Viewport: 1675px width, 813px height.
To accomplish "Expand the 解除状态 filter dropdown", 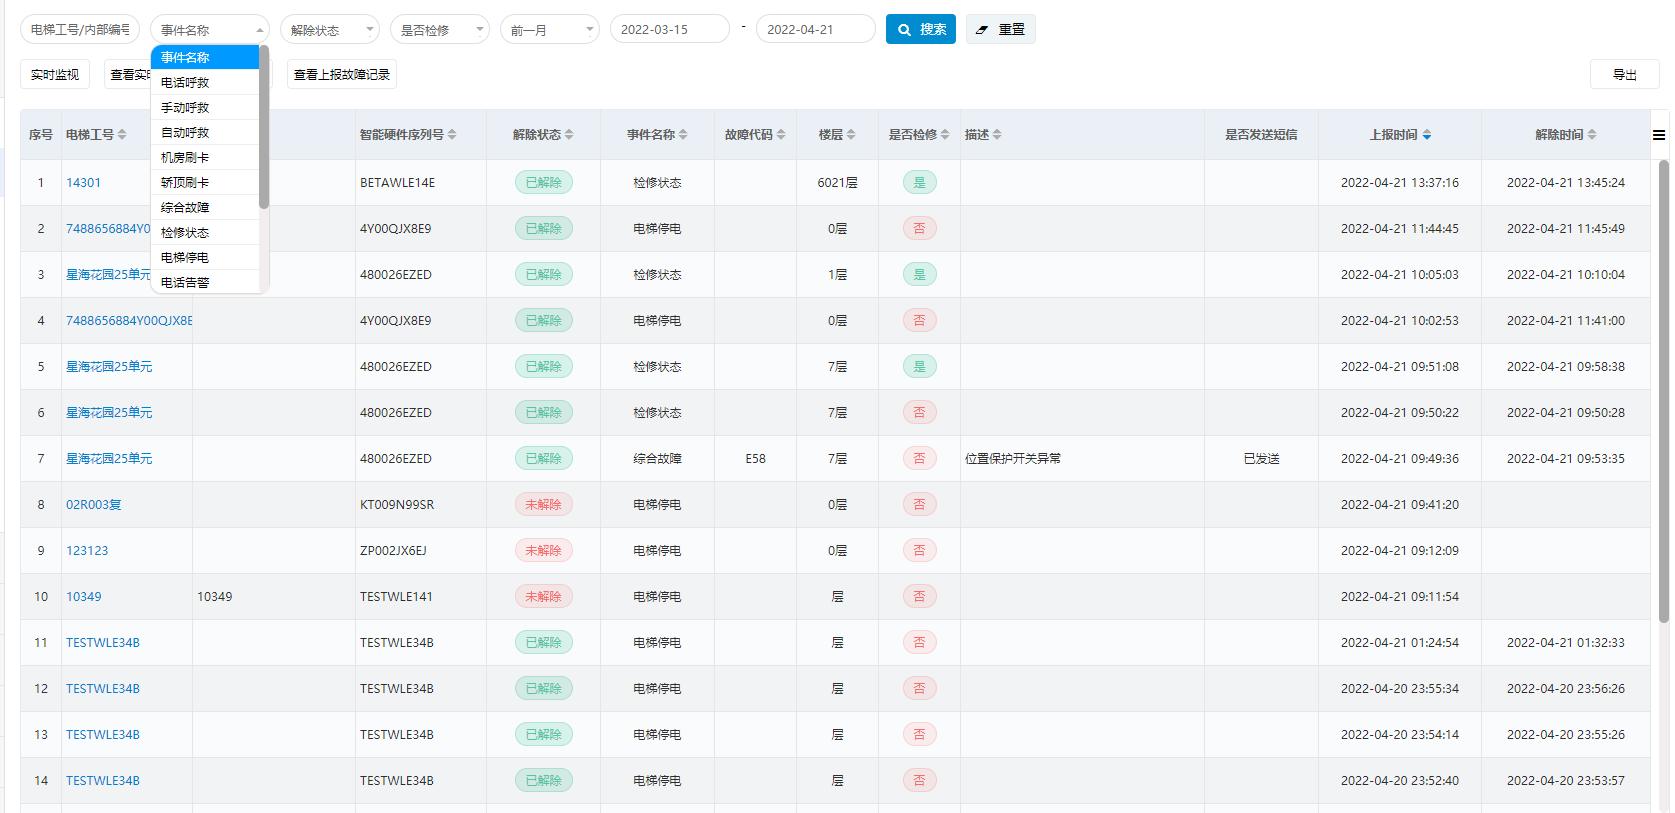I will [x=329, y=30].
